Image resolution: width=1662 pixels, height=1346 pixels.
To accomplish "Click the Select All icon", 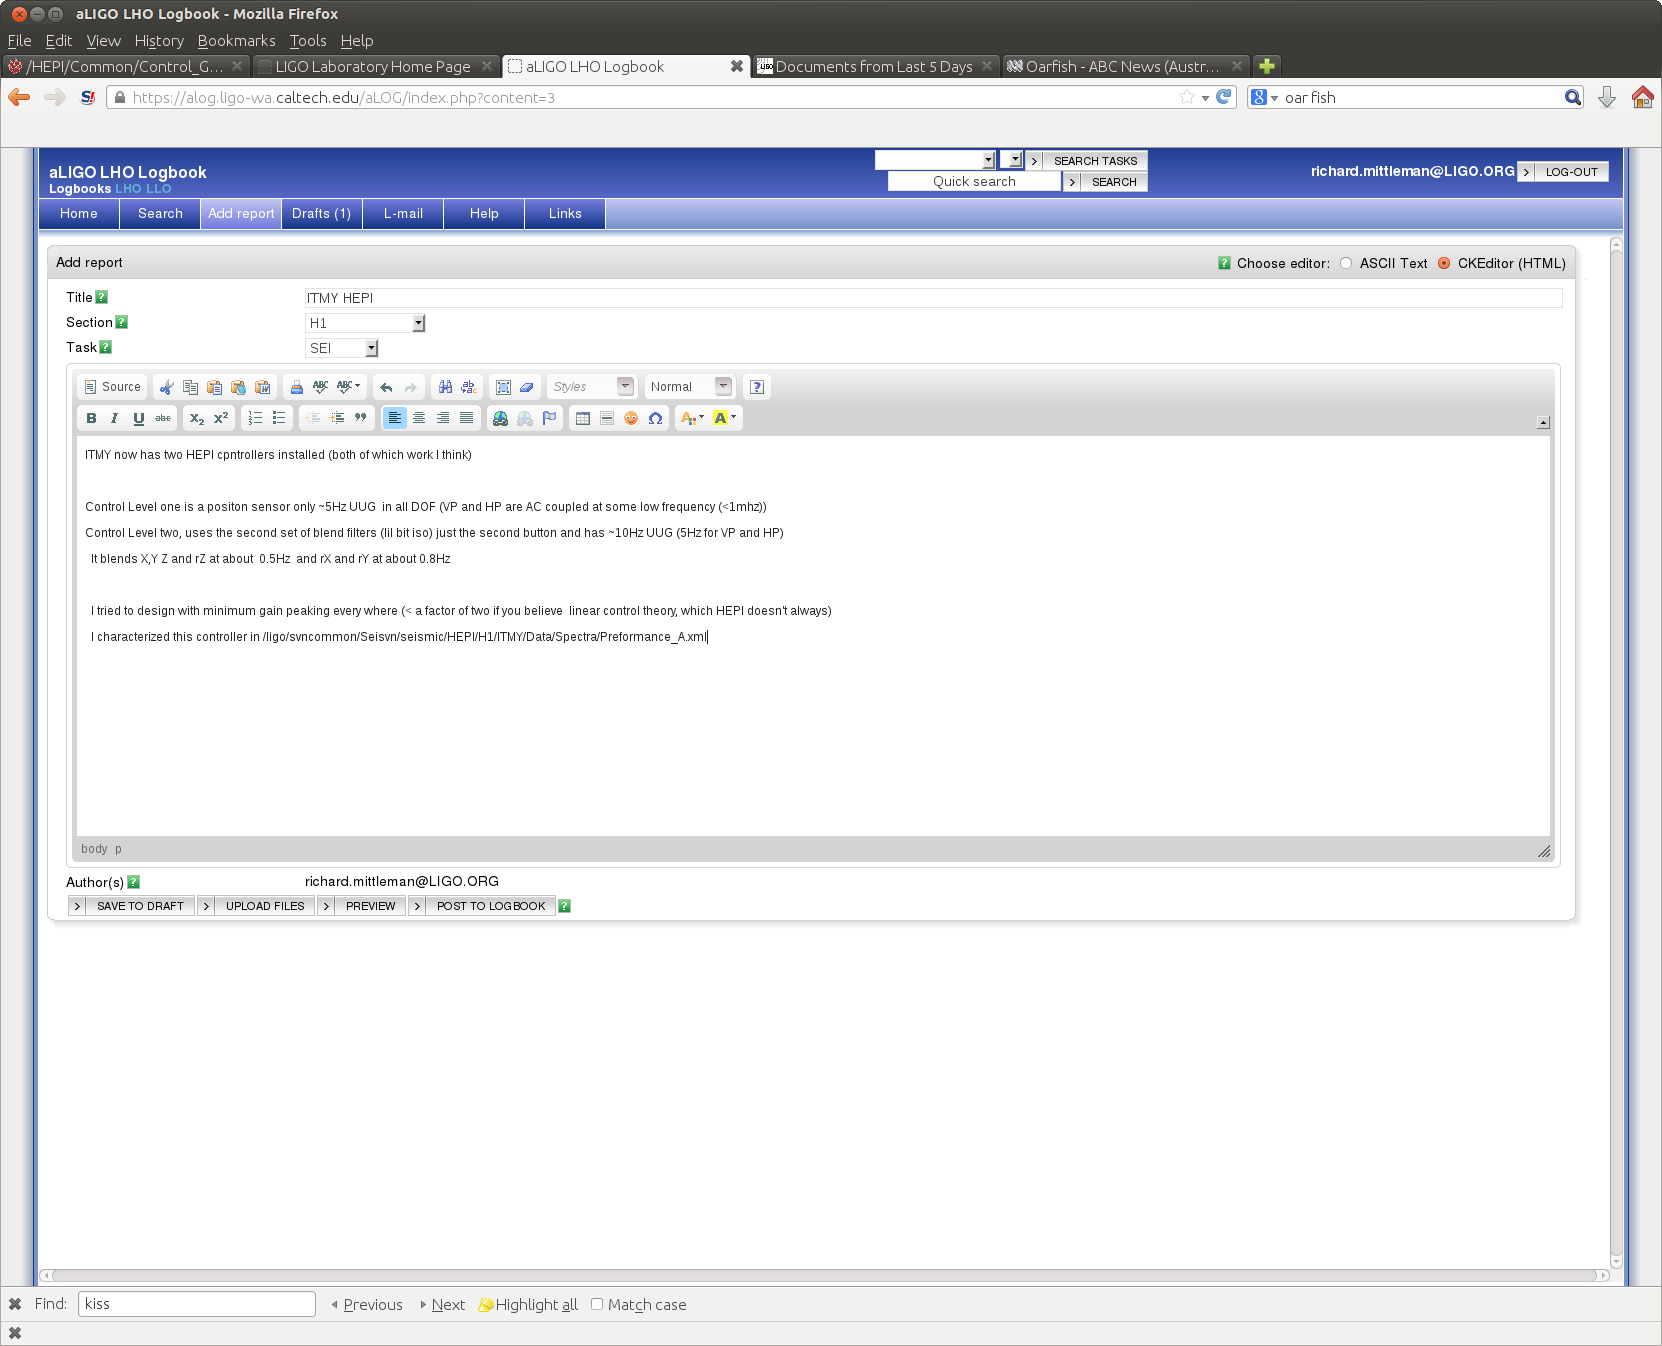I will [503, 387].
